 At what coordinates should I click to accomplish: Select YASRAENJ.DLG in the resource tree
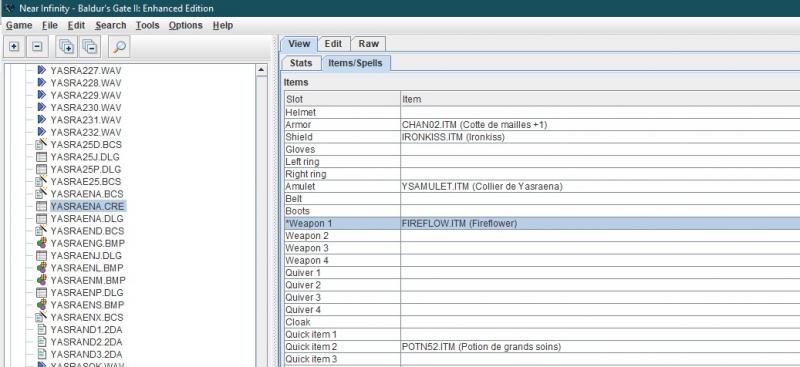pyautogui.click(x=86, y=255)
